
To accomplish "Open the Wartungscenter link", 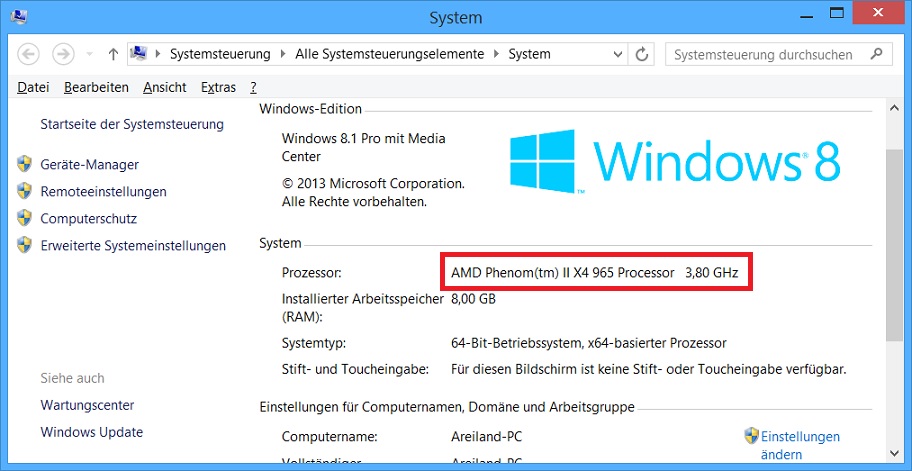I will pos(87,405).
